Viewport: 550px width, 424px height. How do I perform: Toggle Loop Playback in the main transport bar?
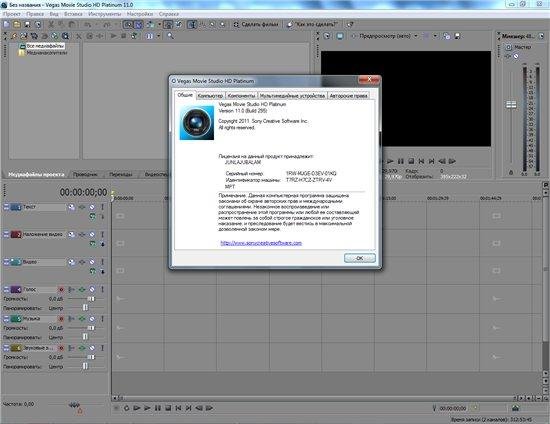[126, 408]
